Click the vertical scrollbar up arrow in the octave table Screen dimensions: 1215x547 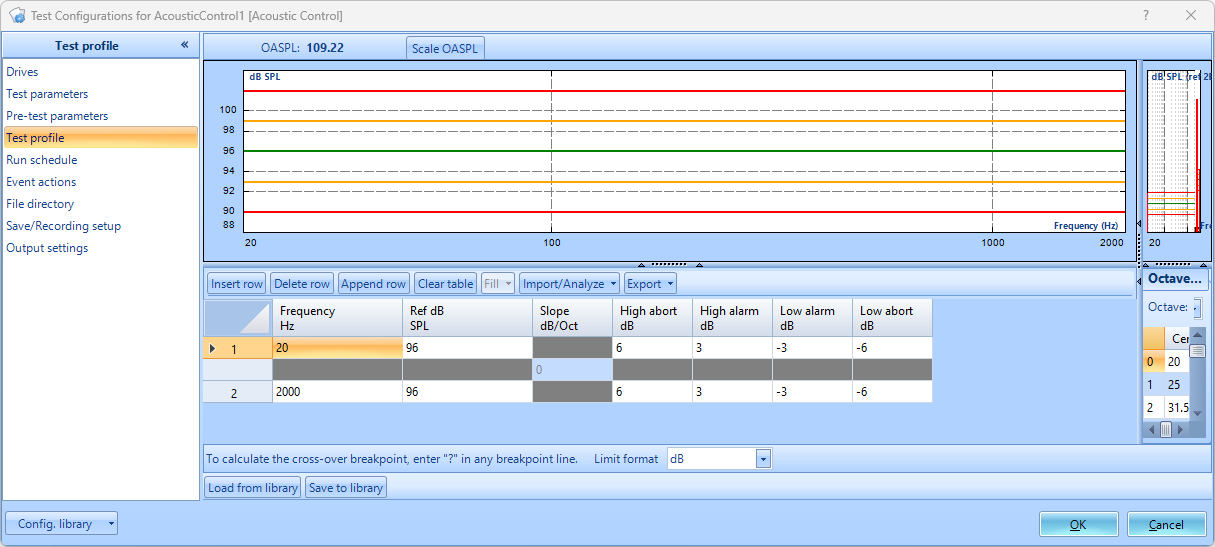(x=1197, y=335)
